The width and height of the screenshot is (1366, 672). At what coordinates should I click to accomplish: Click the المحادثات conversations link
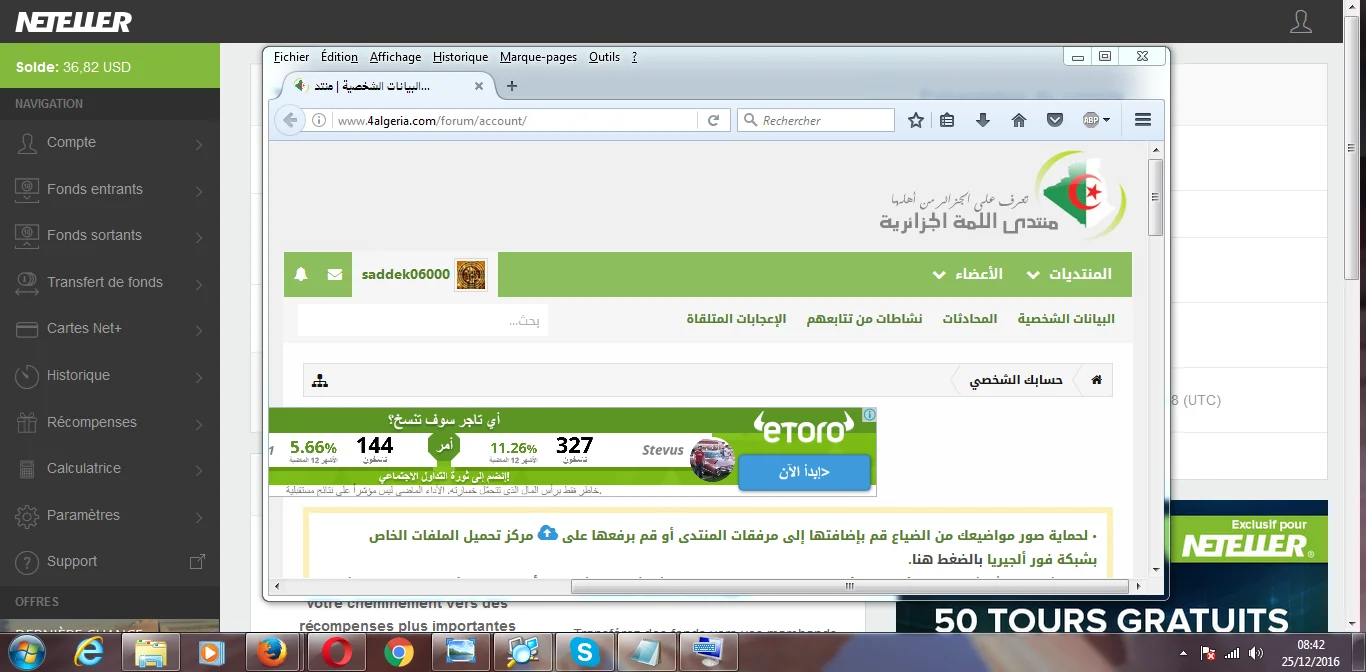(969, 319)
